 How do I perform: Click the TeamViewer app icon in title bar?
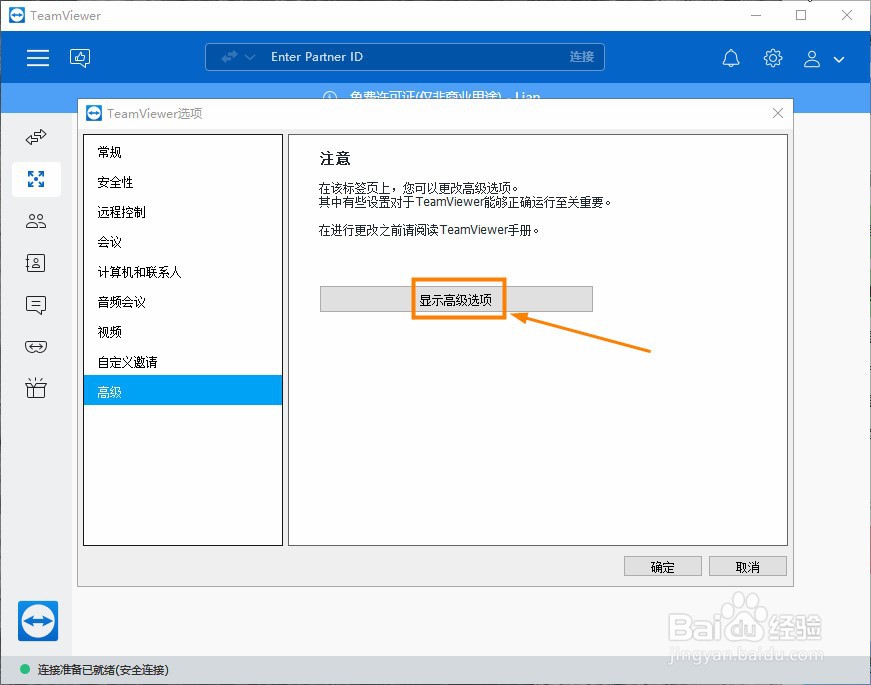pos(17,16)
